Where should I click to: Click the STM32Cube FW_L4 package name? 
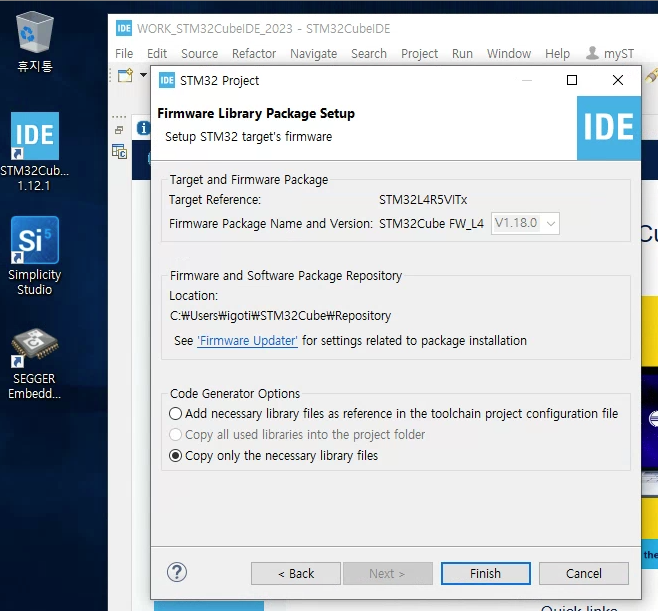coord(431,224)
